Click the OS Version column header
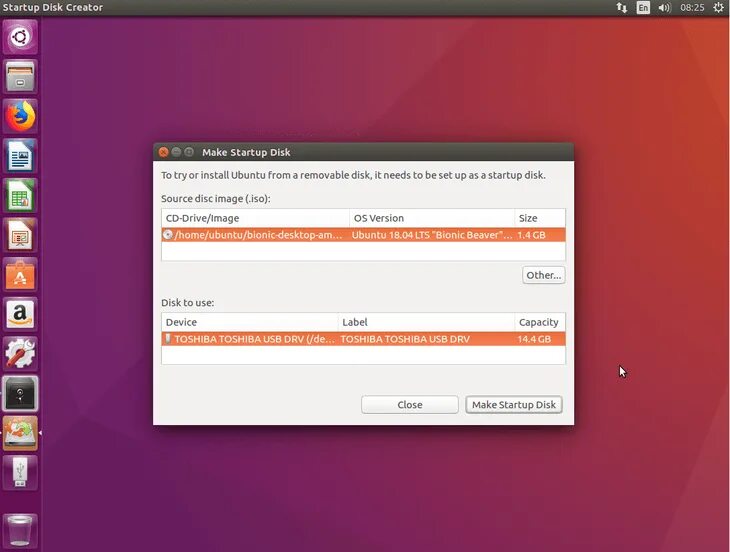Viewport: 730px width, 552px height. click(x=432, y=218)
